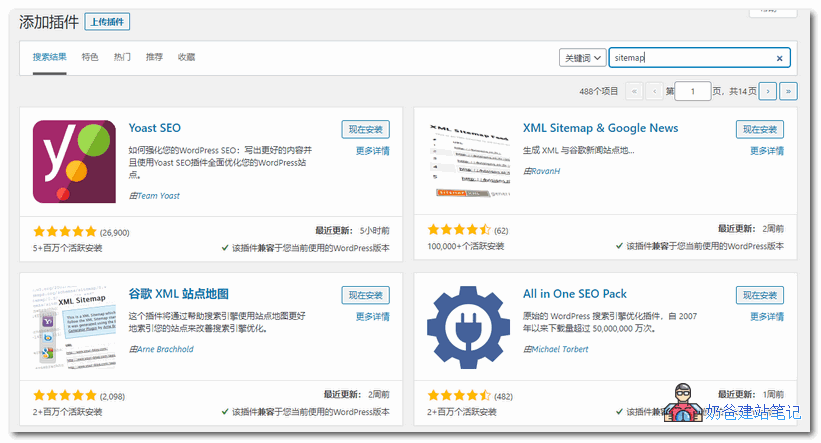
Task: Open the 谷歌 XML 站点地图 title link
Action: 179,294
